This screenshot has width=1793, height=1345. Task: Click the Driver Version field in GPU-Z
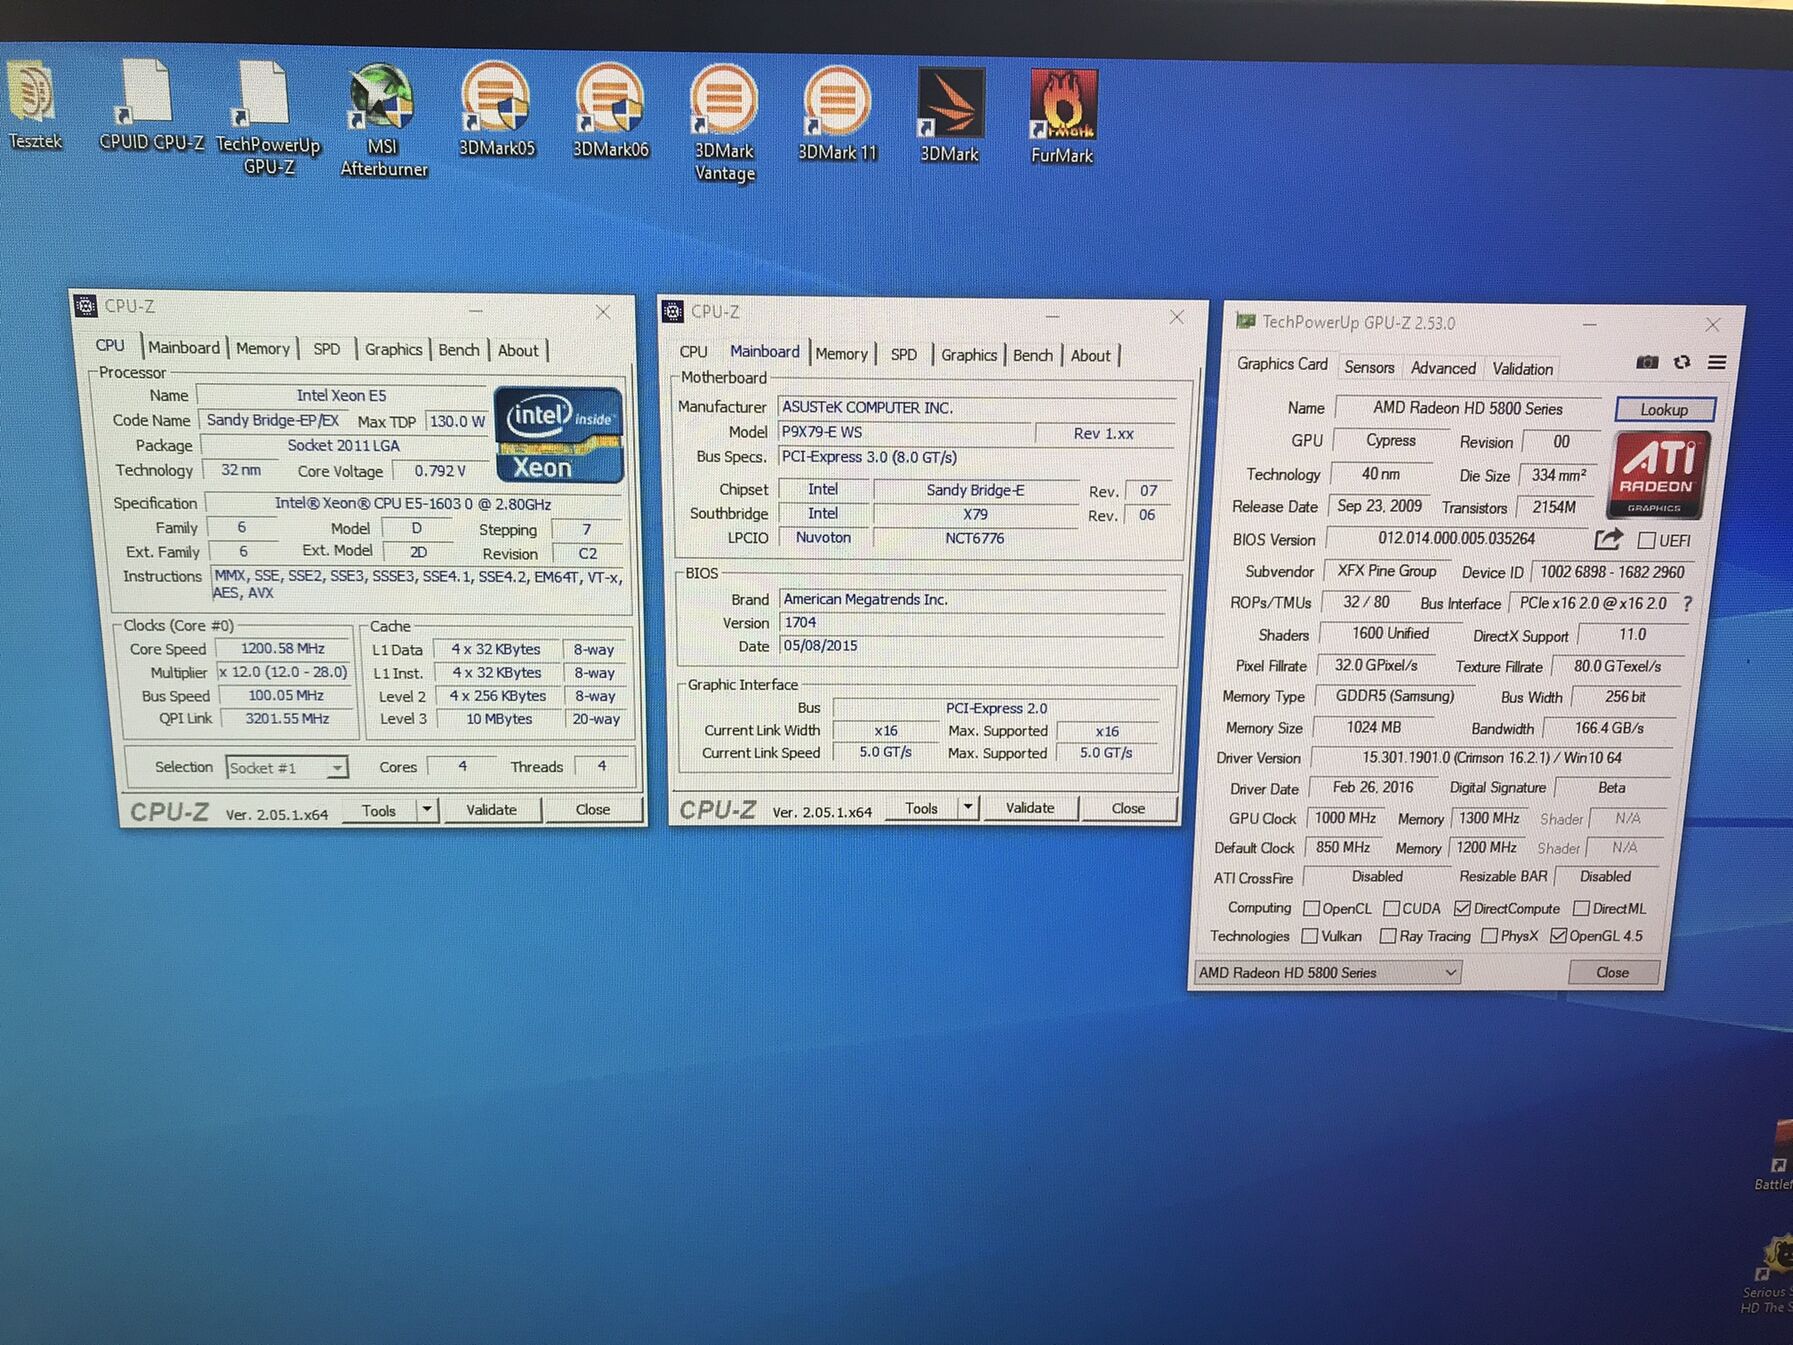[x=1491, y=758]
